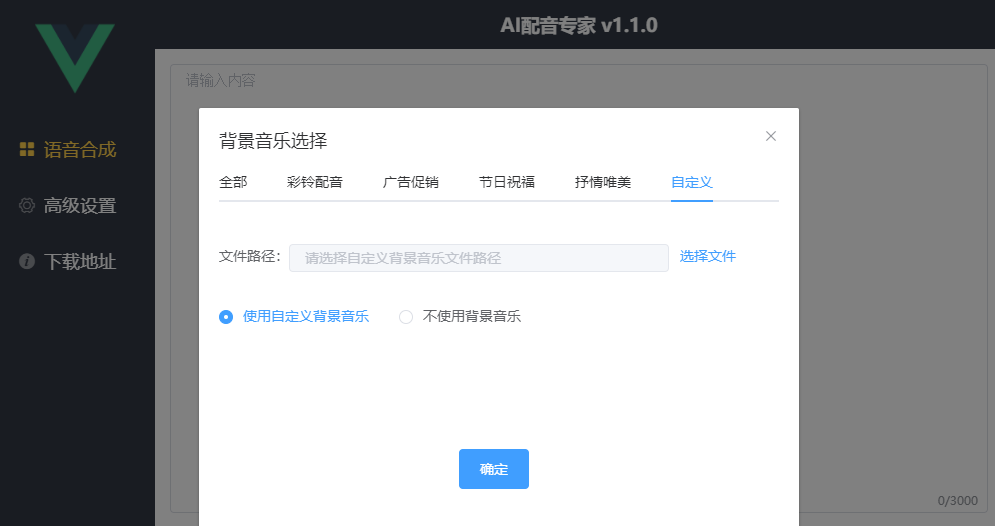Select 使用自定义背景音乐 radio option
Viewport: 995px width, 526px height.
[x=294, y=316]
